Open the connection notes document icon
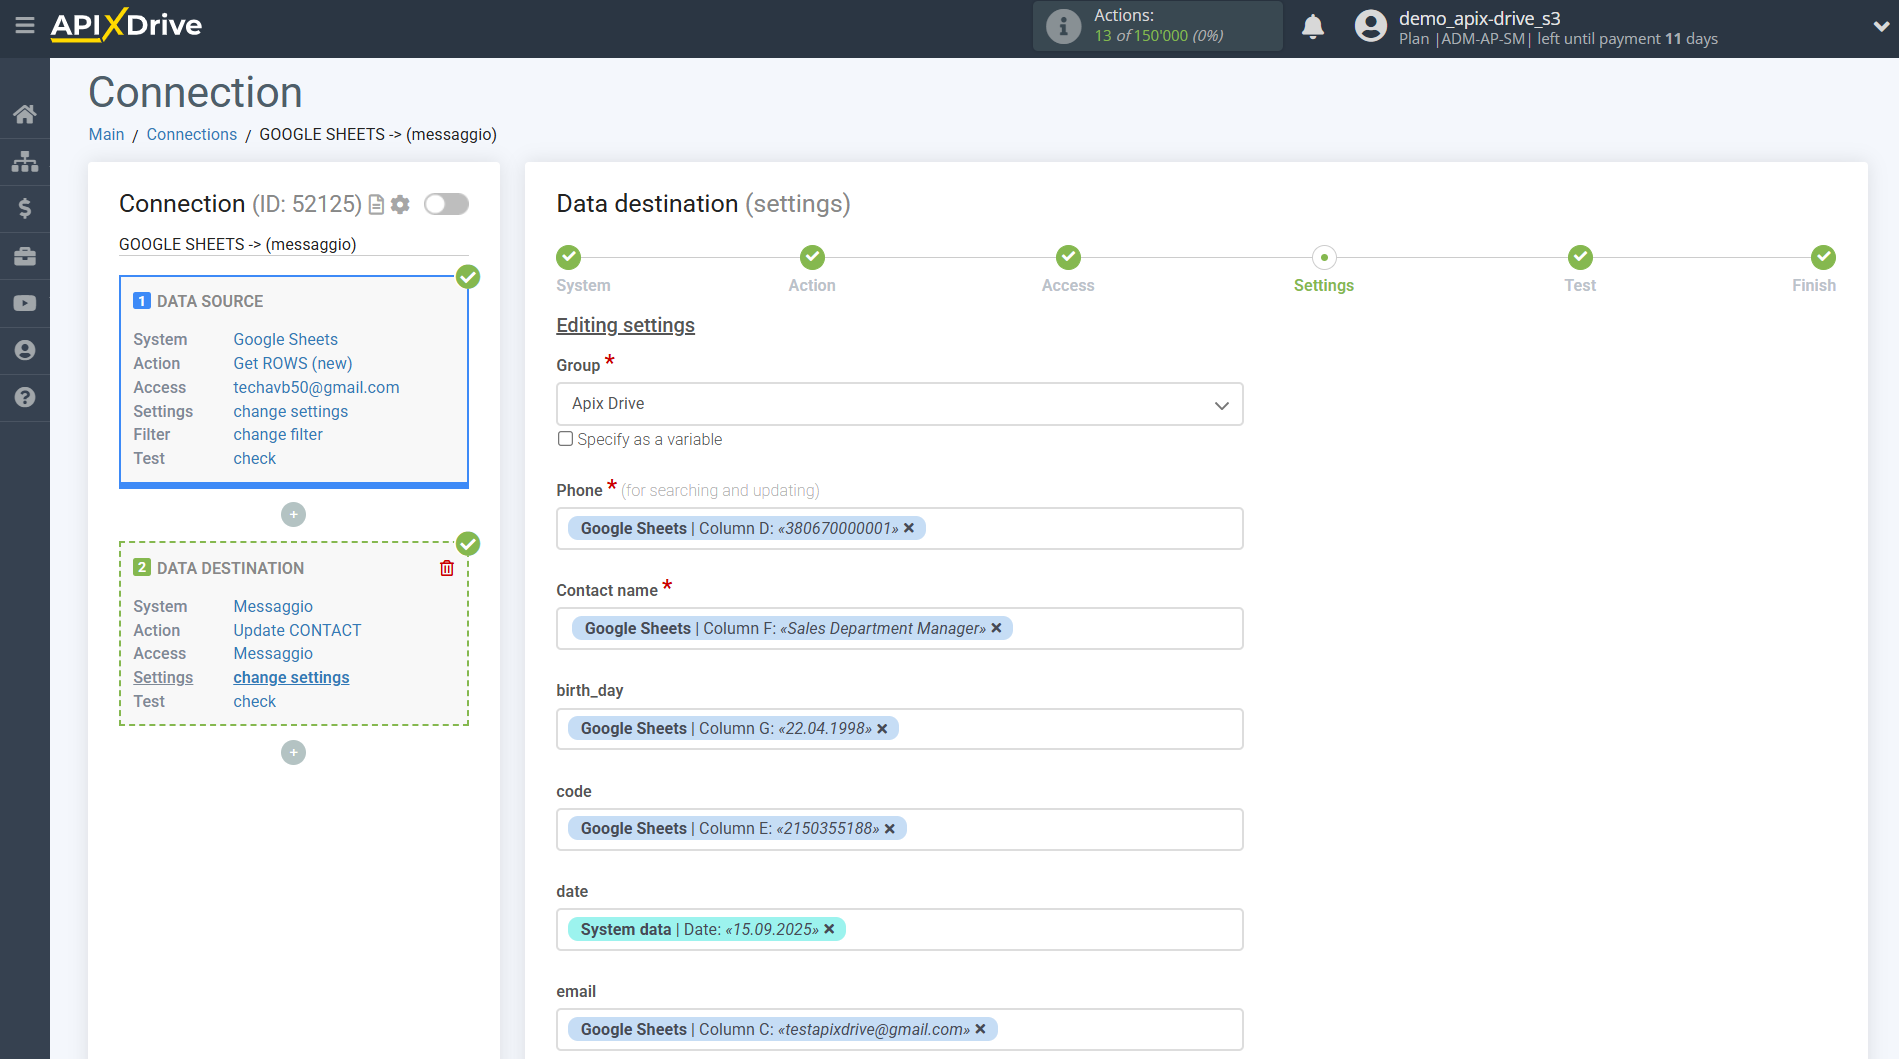Viewport: 1899px width, 1059px height. 377,205
